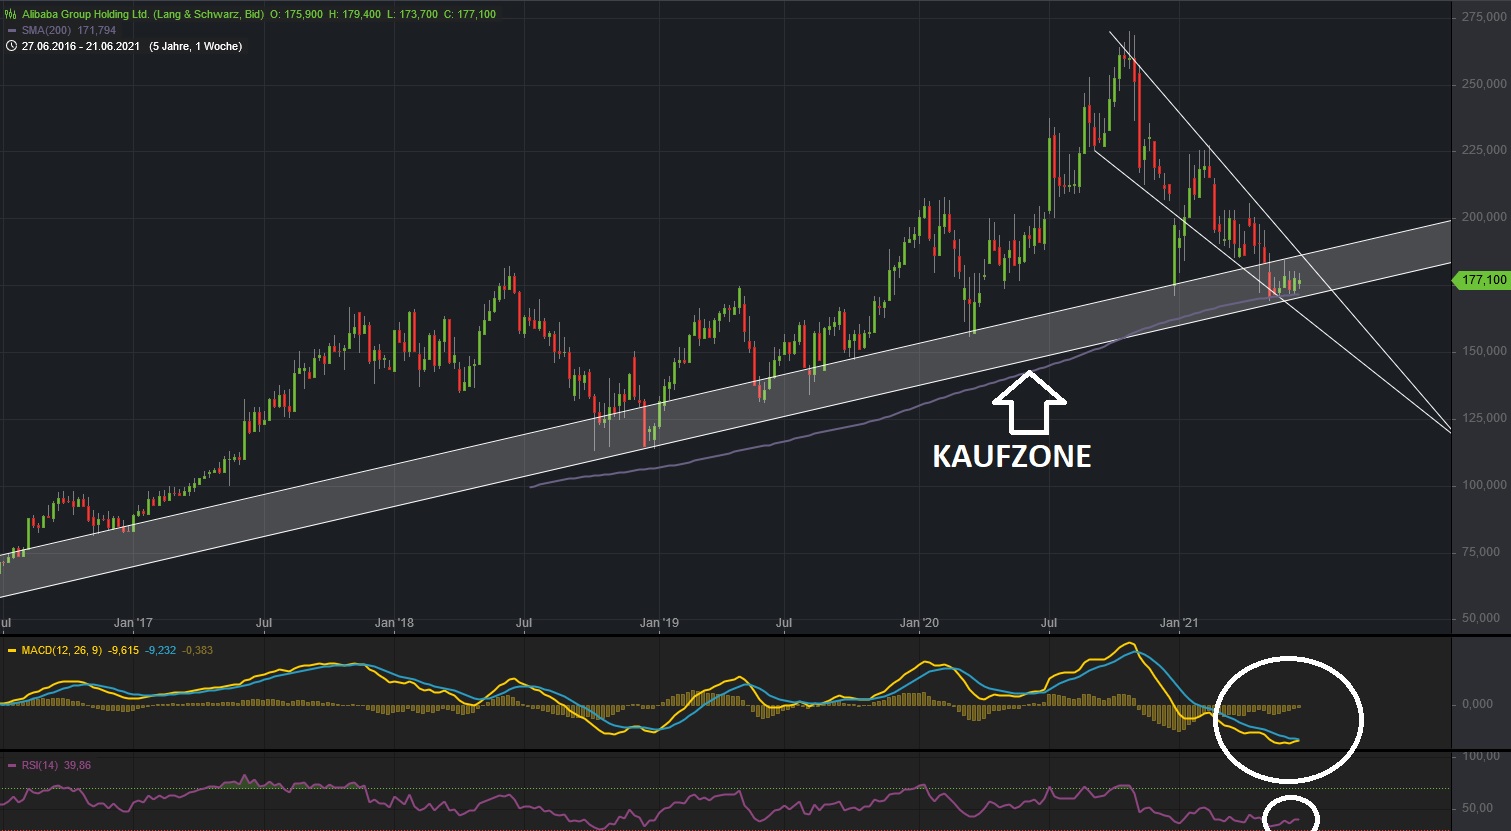1511x831 pixels.
Task: Open the Lang & Schwarz, Bid data source selector
Action: coord(206,14)
